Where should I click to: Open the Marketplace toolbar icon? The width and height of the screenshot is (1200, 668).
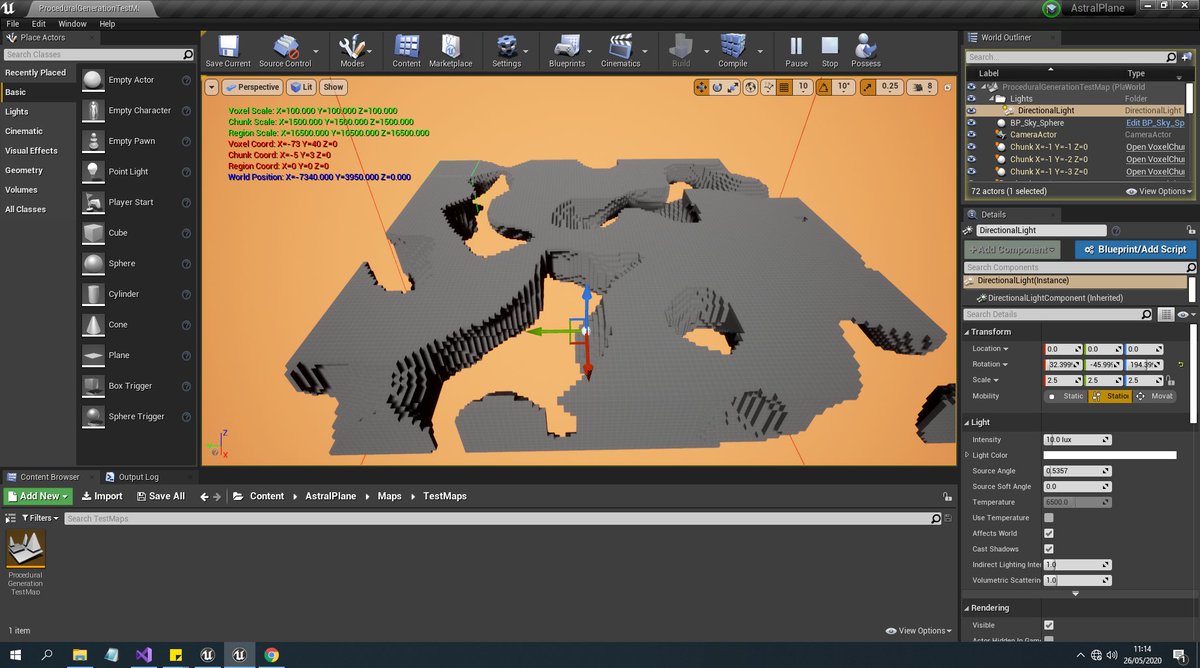tap(450, 52)
